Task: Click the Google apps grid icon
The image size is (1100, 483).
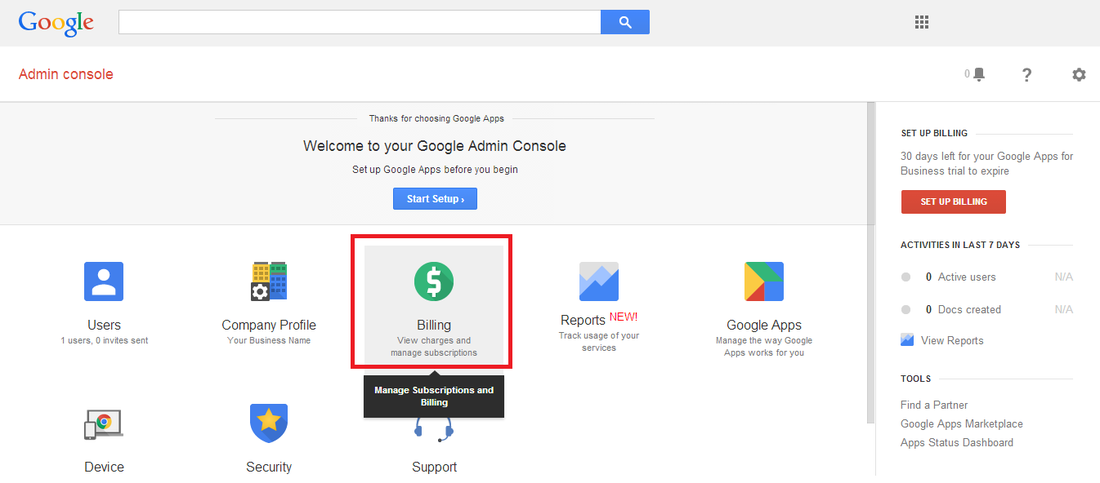Action: 922,22
